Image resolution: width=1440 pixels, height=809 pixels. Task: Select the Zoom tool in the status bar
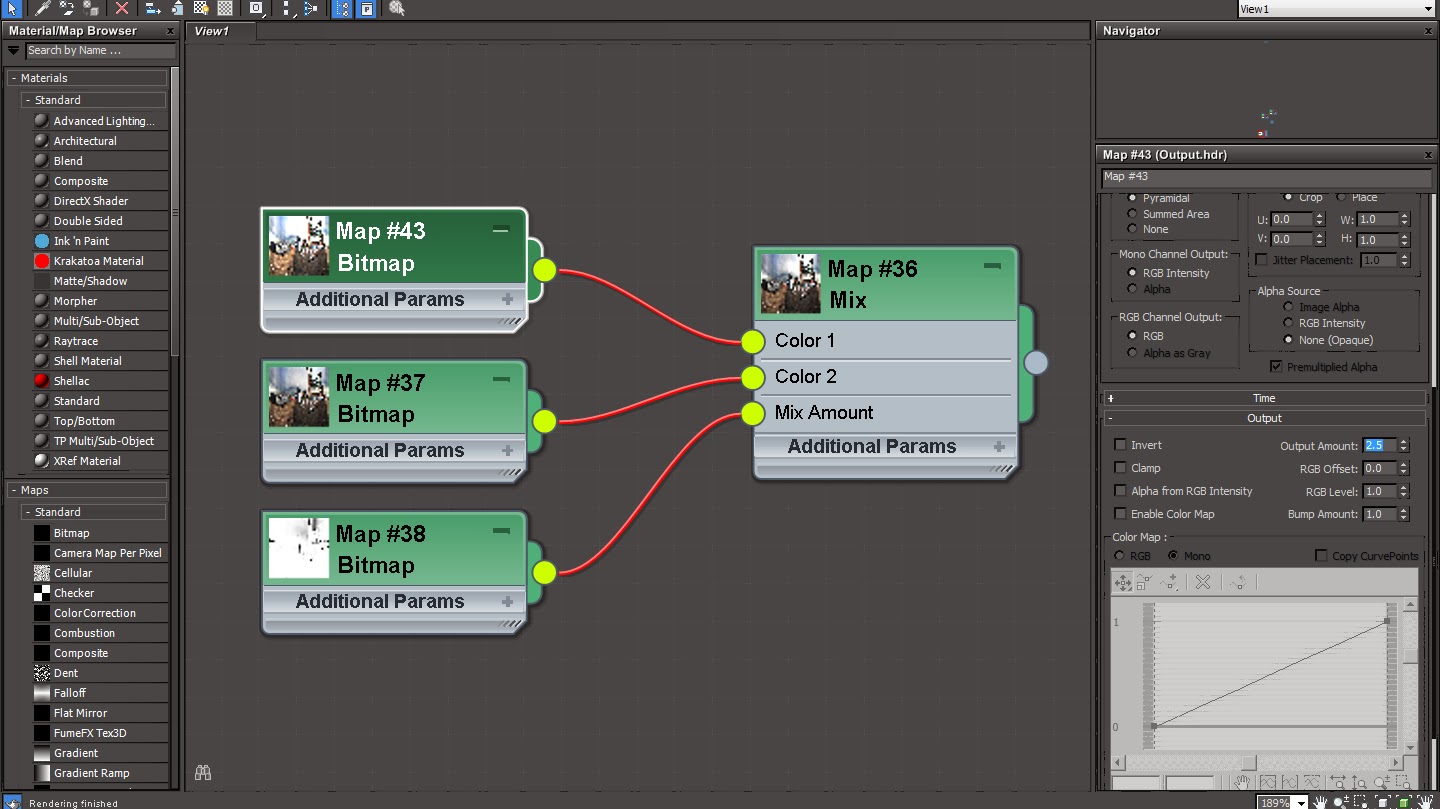pyautogui.click(x=1341, y=802)
